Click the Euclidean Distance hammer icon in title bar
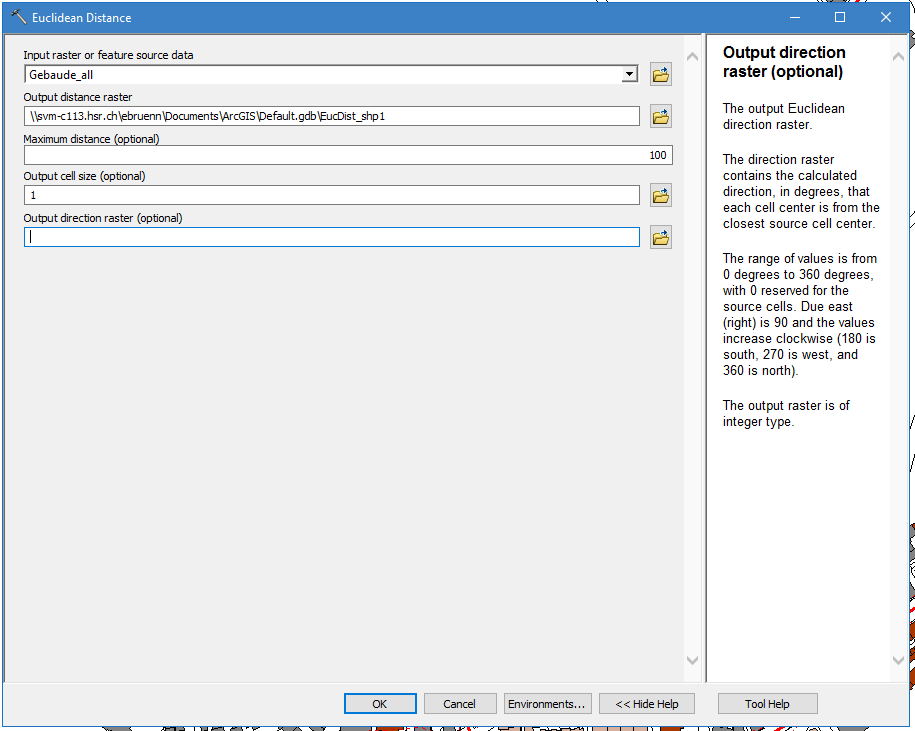 point(17,17)
